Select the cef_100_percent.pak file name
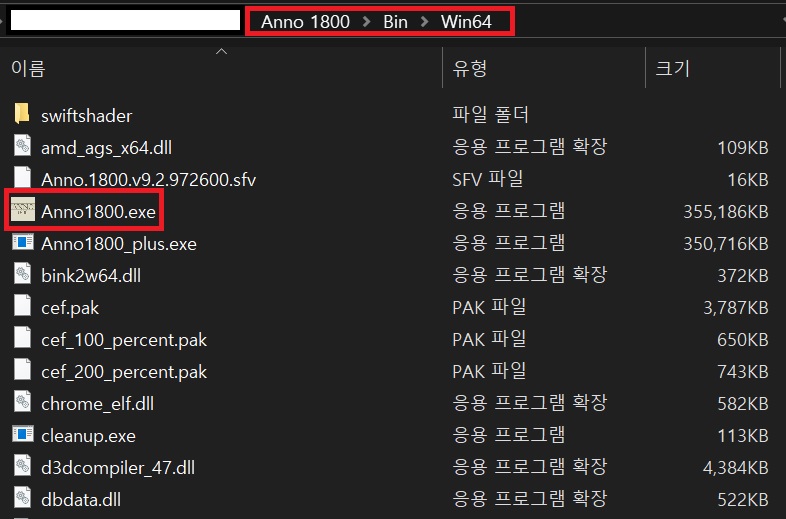786x519 pixels. click(x=124, y=340)
